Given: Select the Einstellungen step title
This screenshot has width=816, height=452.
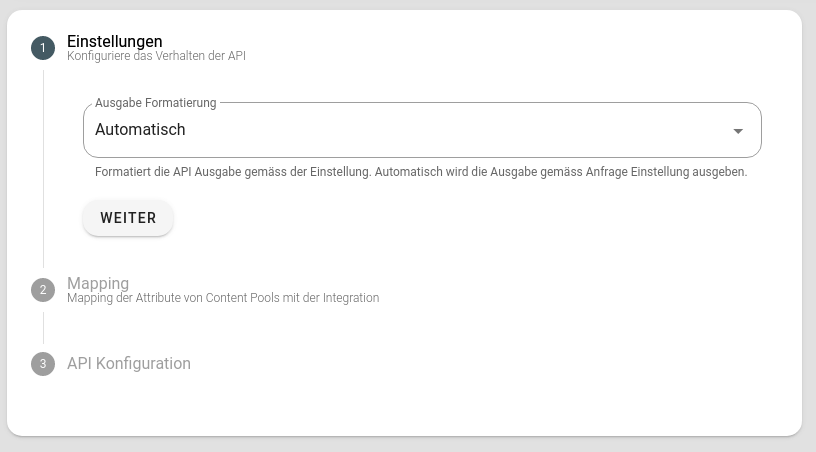Looking at the screenshot, I should (114, 41).
